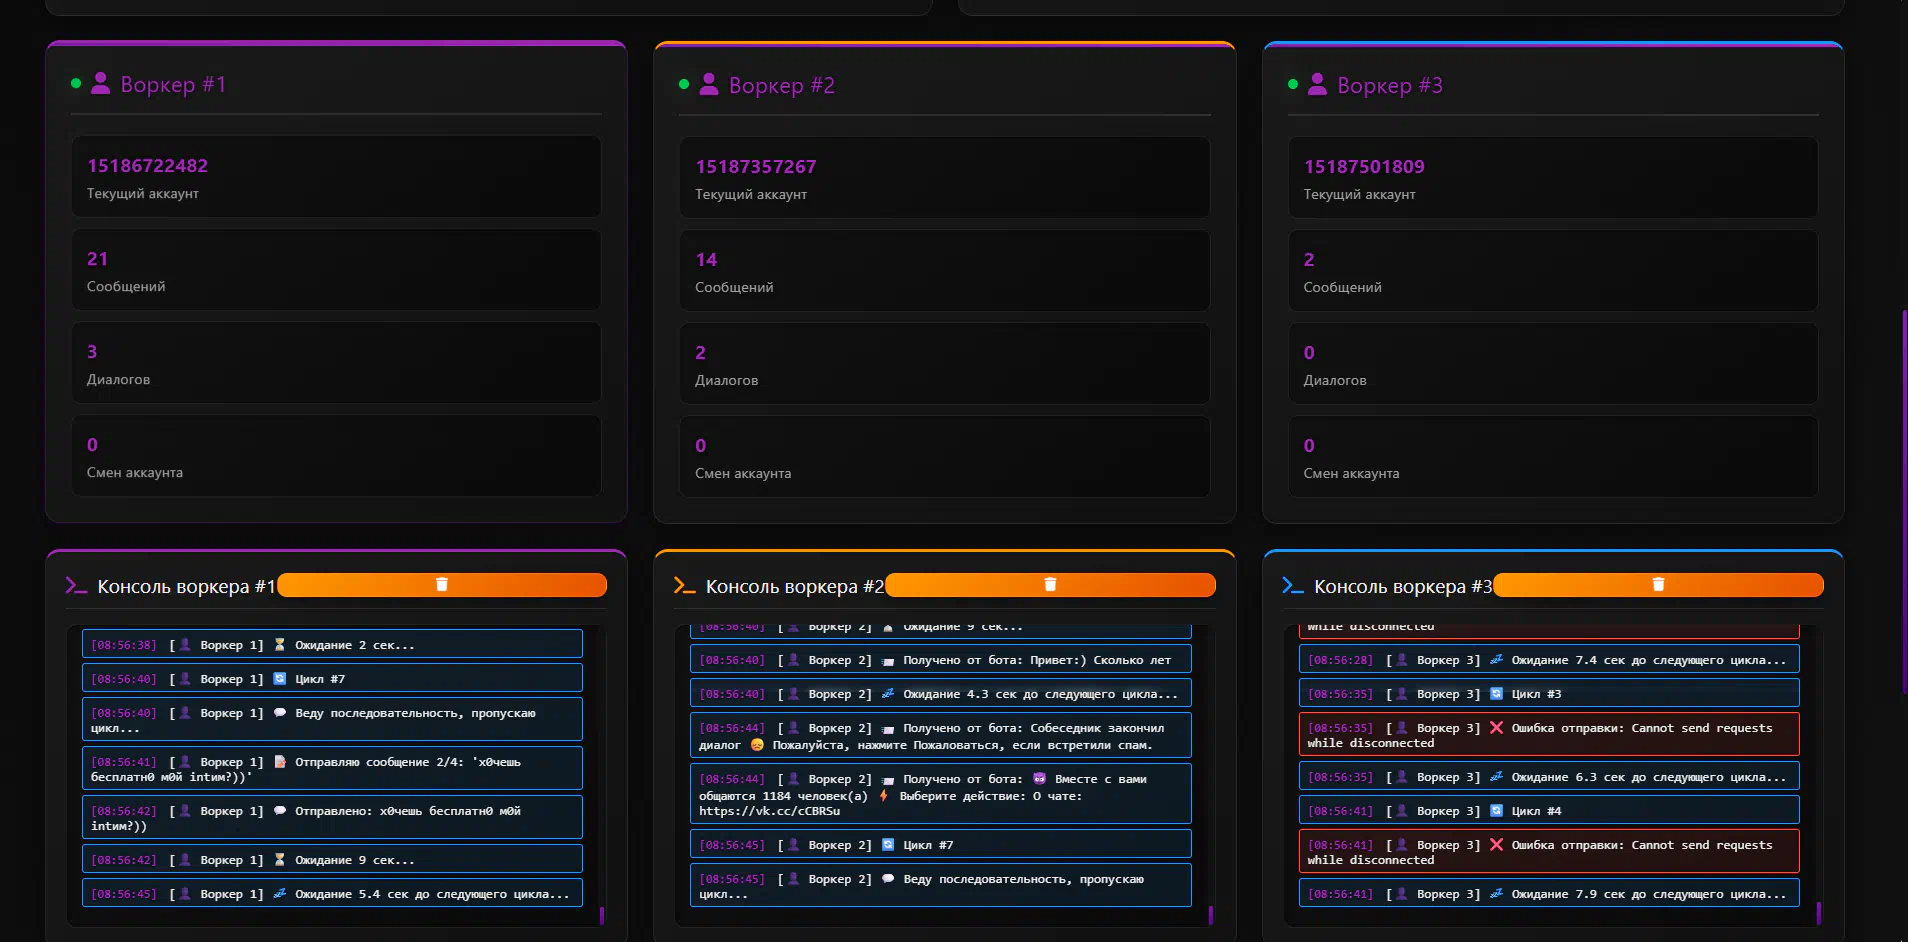
Task: Click terminal prompt icon of Консоль воркера #1
Action: pos(76,586)
